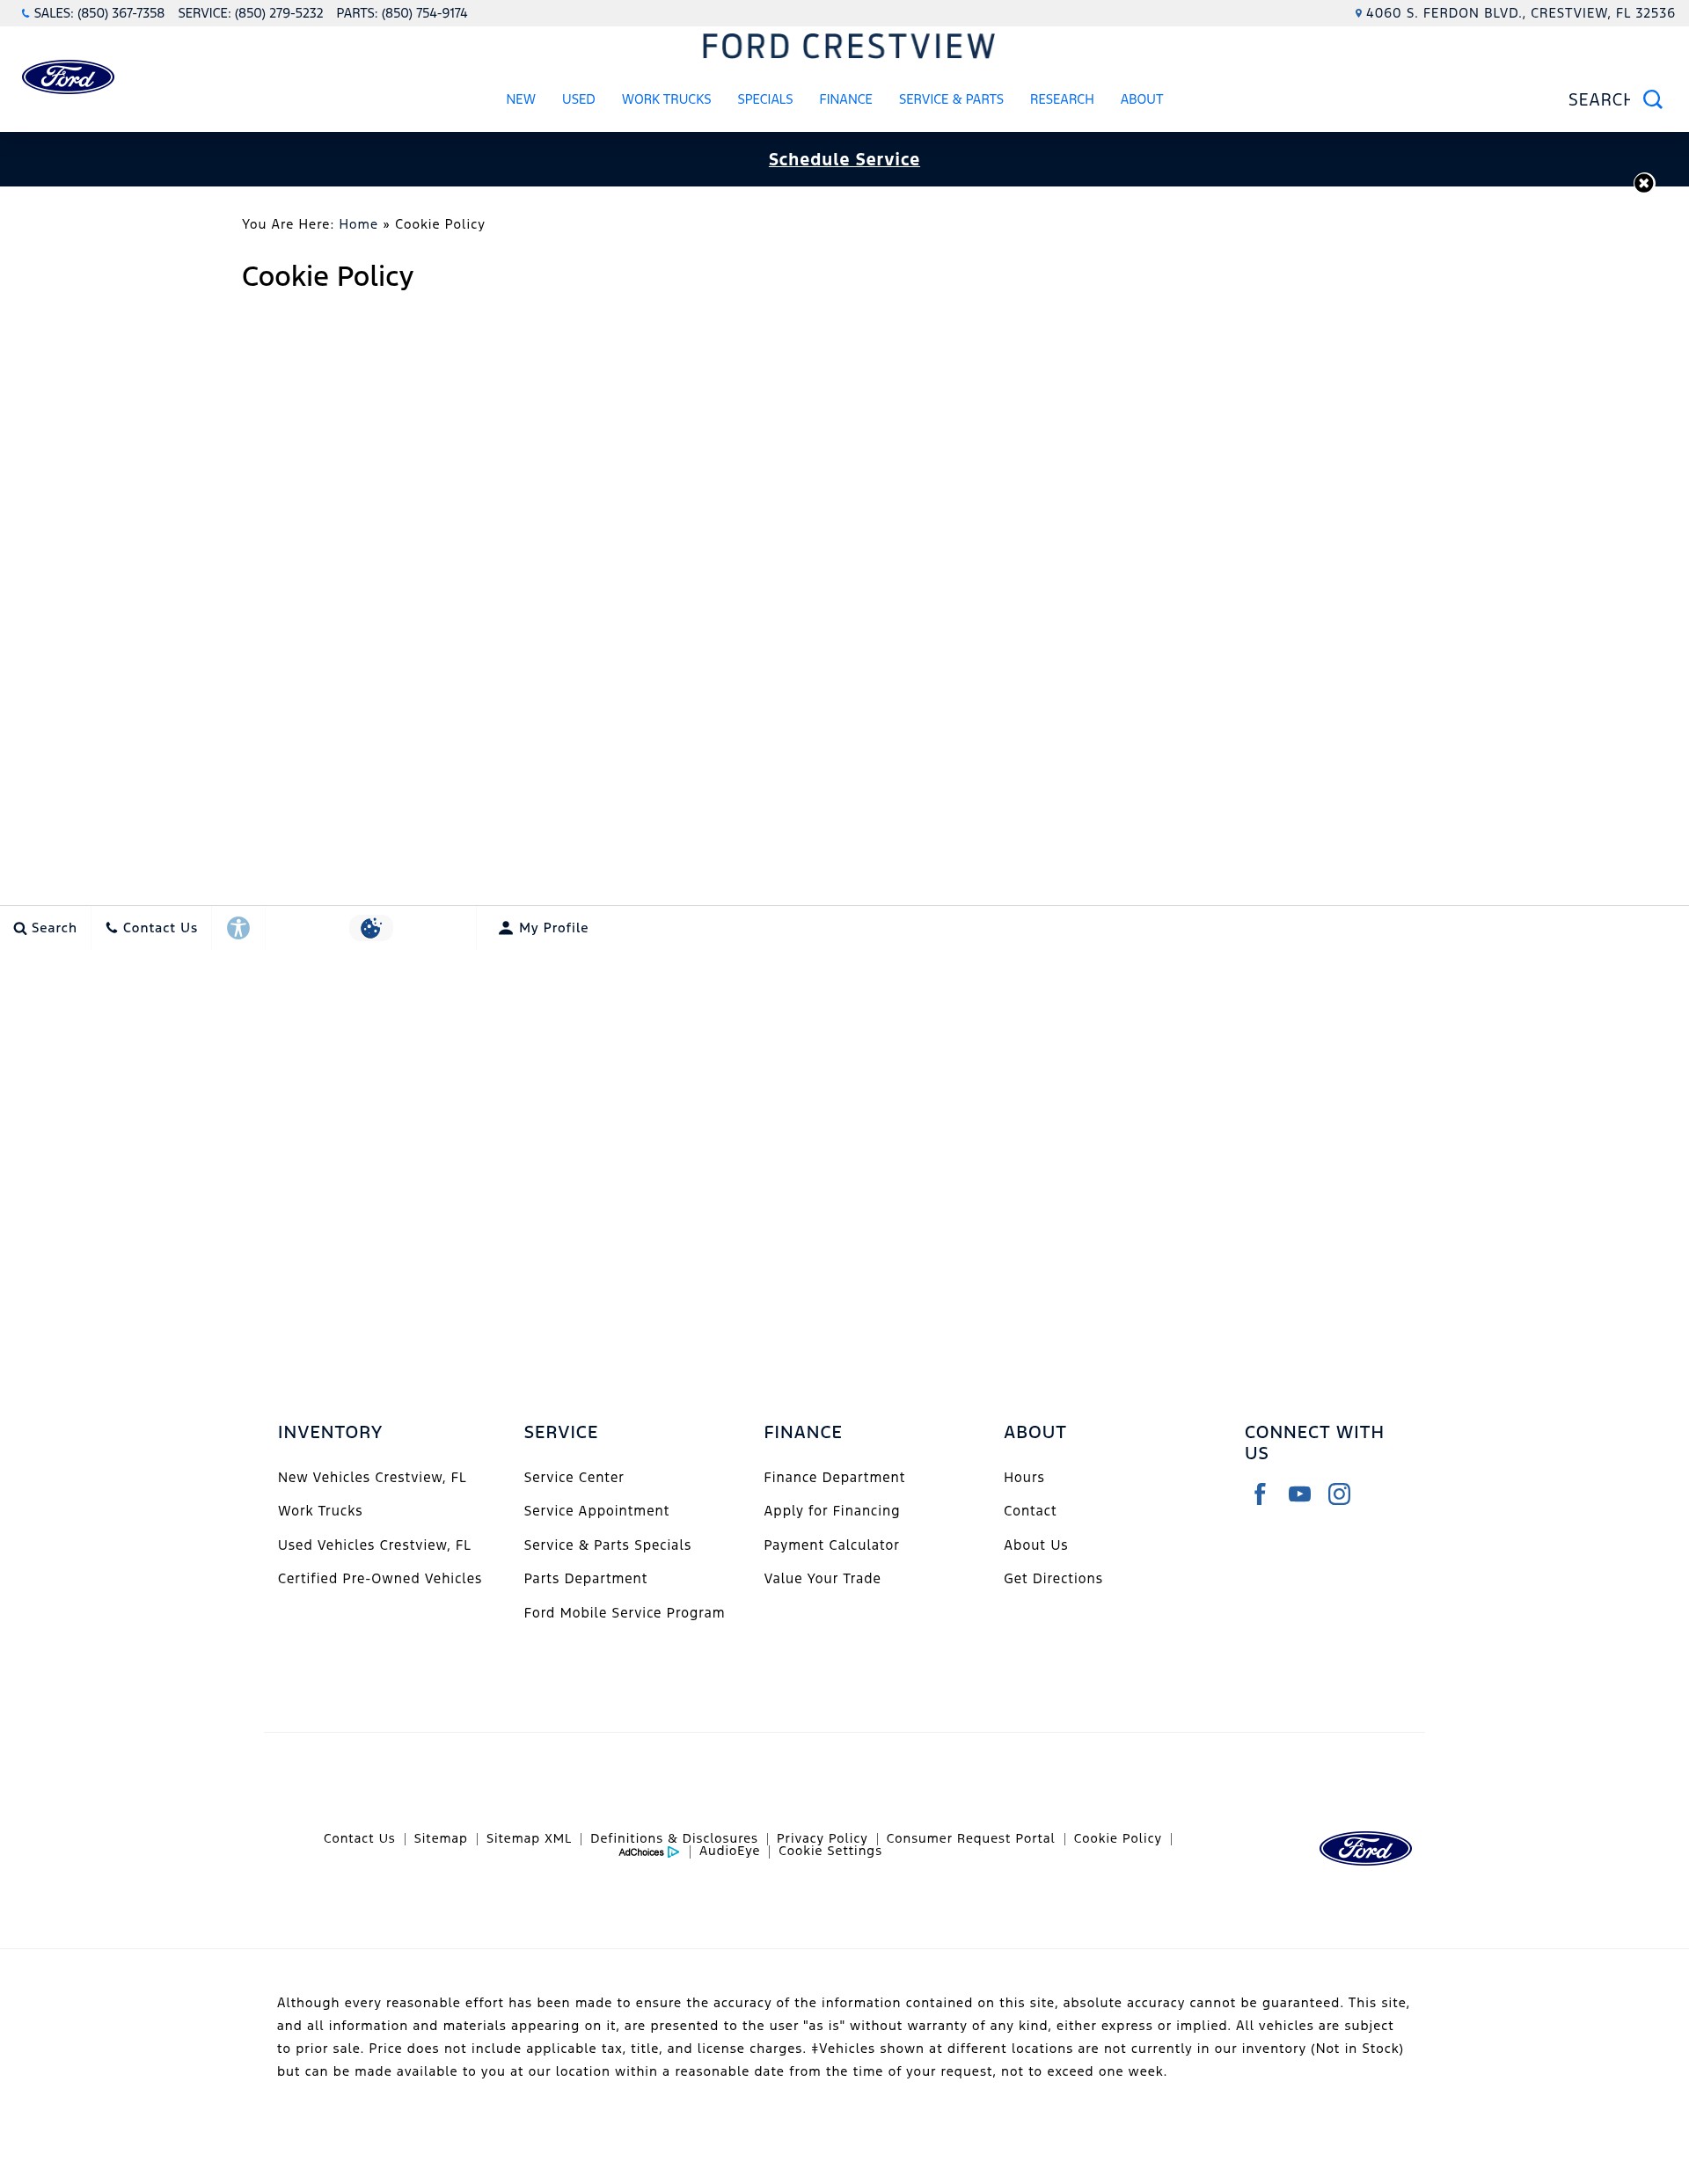
Task: Open the Cookie Settings link
Action: click(x=830, y=1851)
